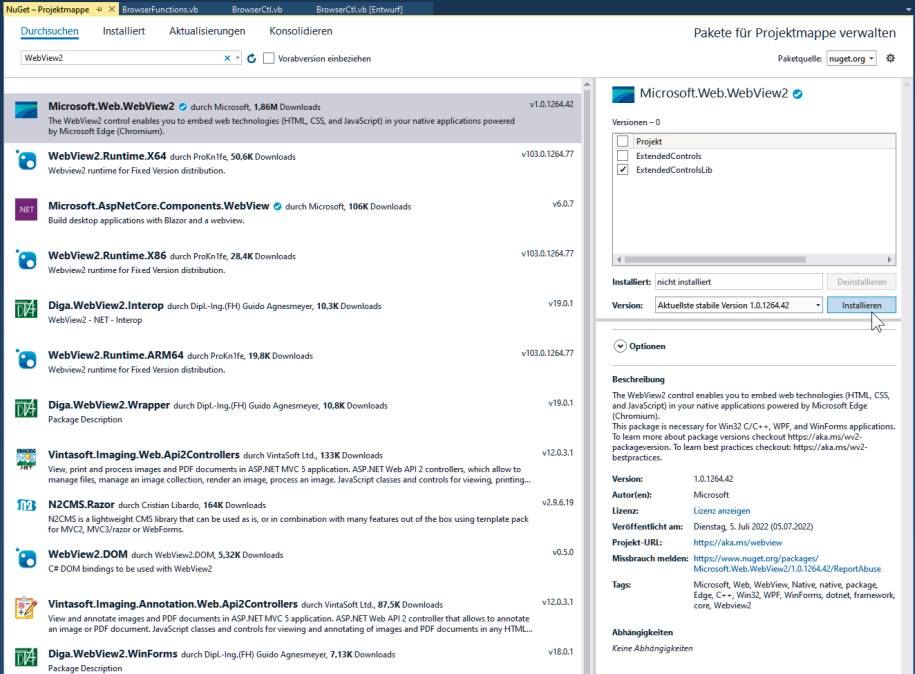Pin the NuGet – Projektmappe tab
This screenshot has width=915, height=674.
[x=99, y=9]
